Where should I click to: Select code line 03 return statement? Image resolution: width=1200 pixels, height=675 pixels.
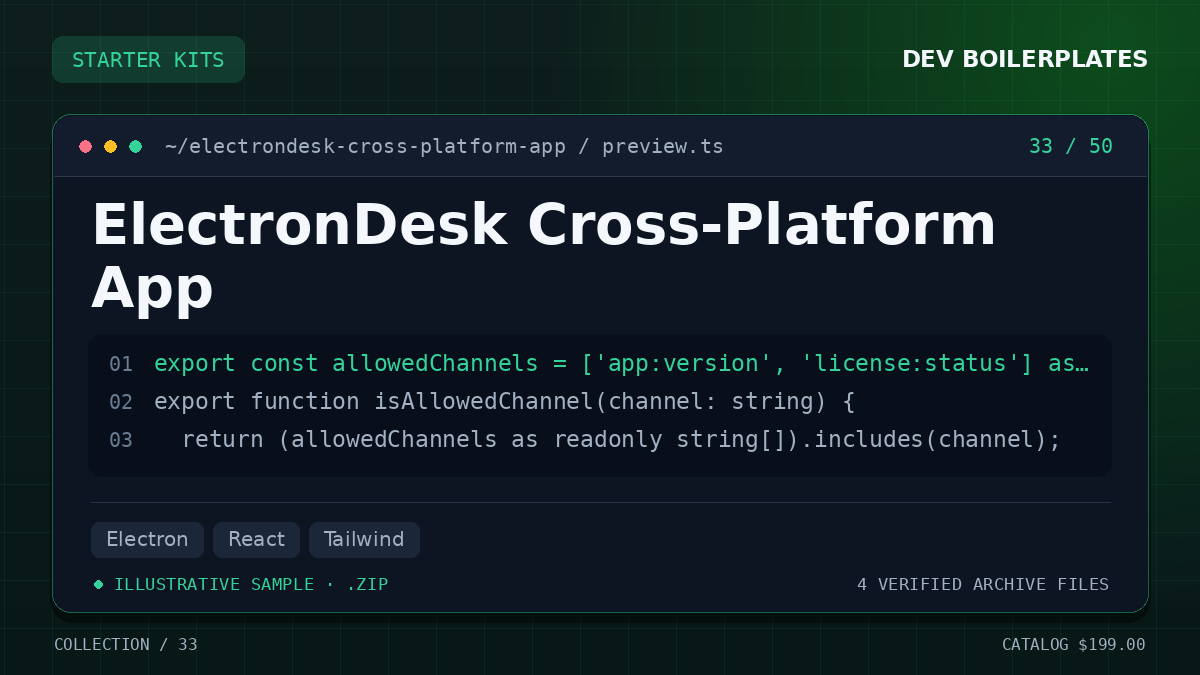pyautogui.click(x=621, y=440)
